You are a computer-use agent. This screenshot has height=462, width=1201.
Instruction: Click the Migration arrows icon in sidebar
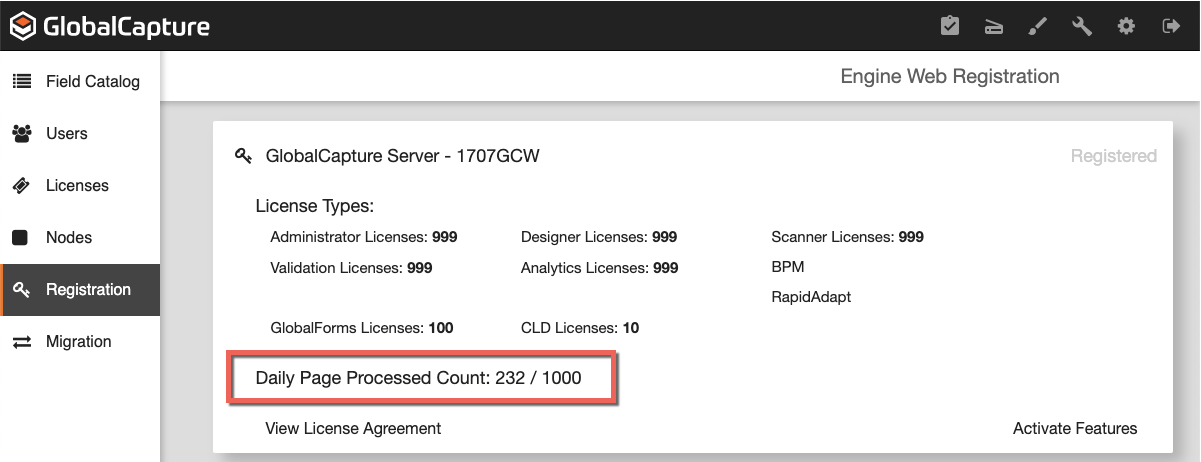[x=21, y=342]
